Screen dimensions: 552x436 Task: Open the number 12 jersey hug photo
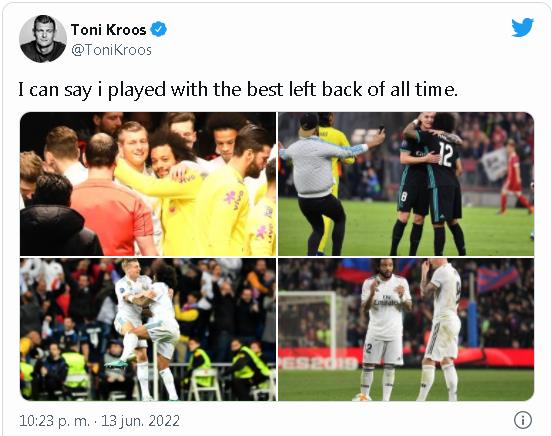click(x=406, y=184)
